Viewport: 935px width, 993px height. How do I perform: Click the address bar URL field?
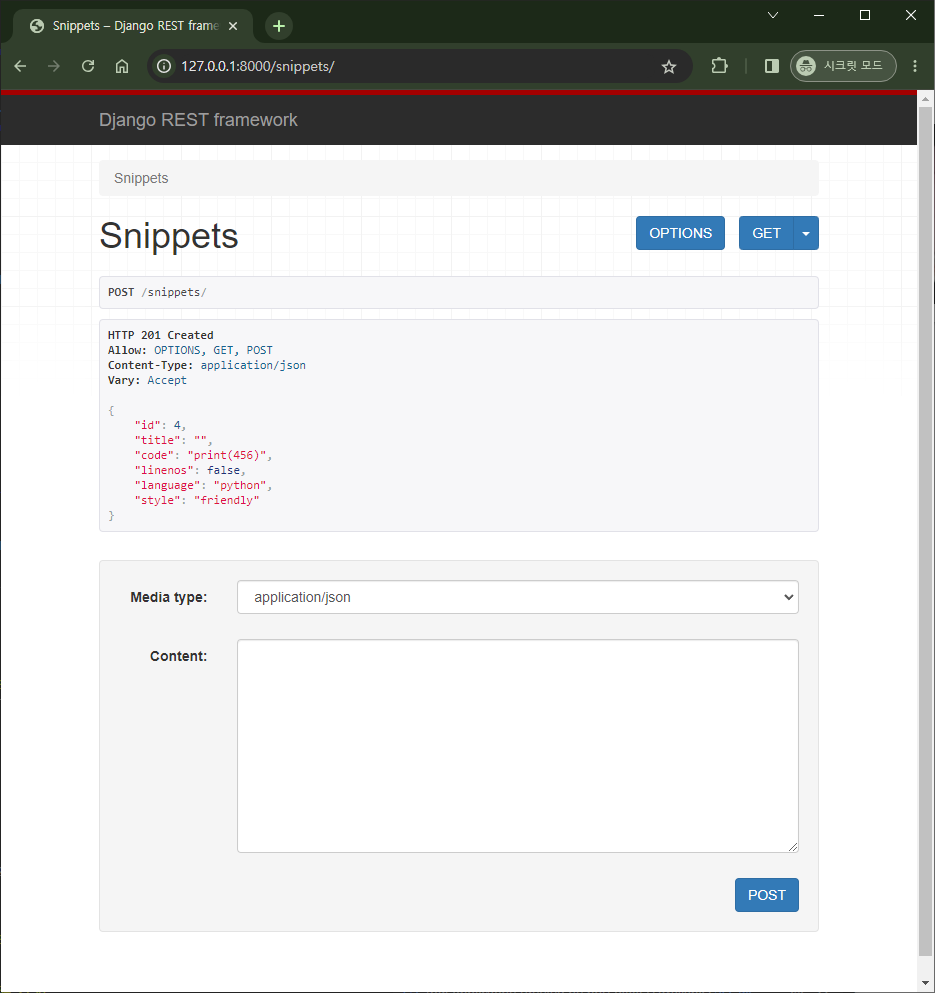click(418, 66)
